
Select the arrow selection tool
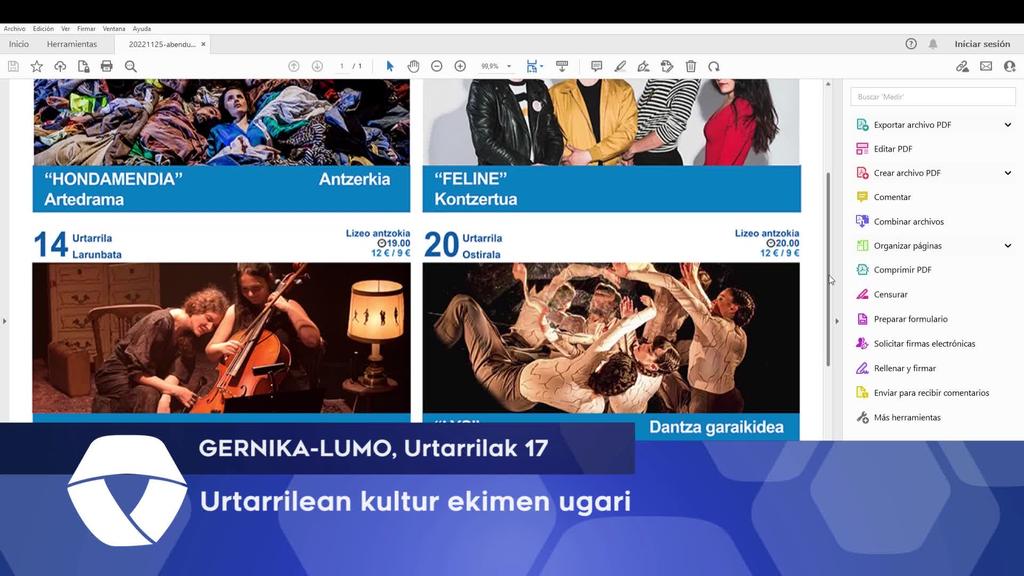(x=390, y=66)
